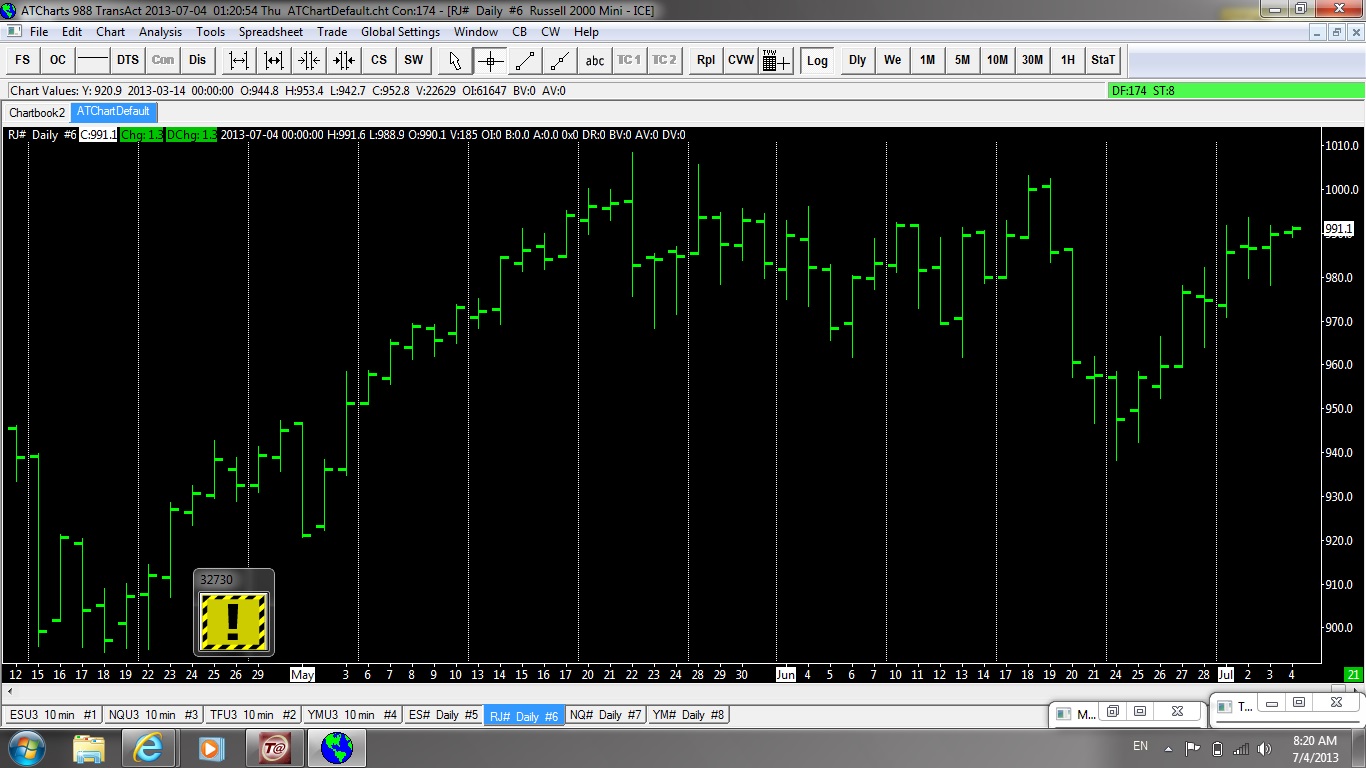Click the Rpl toolbar button

[706, 60]
